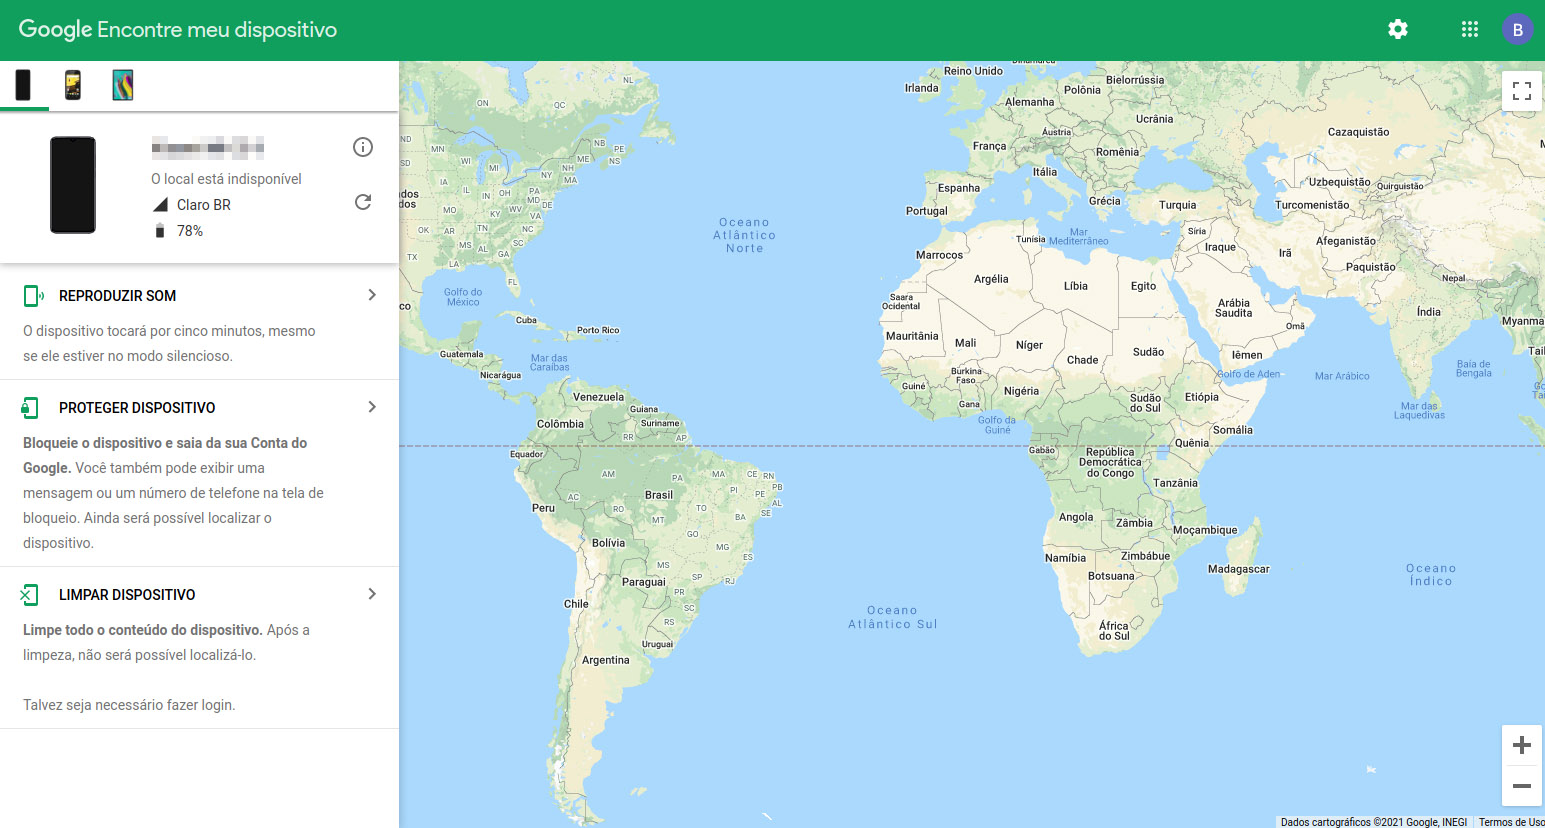
Task: Expand Reproduzir Som chevron
Action: point(372,295)
